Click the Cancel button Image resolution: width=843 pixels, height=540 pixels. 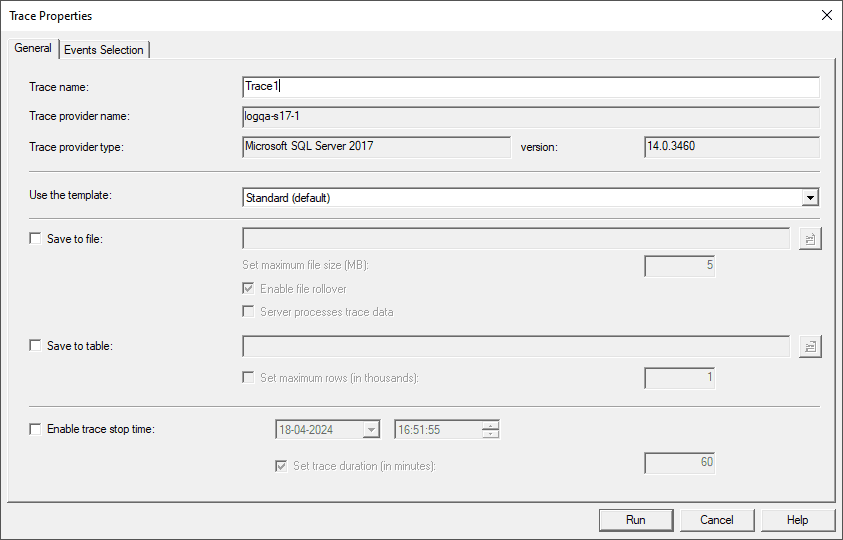717,520
